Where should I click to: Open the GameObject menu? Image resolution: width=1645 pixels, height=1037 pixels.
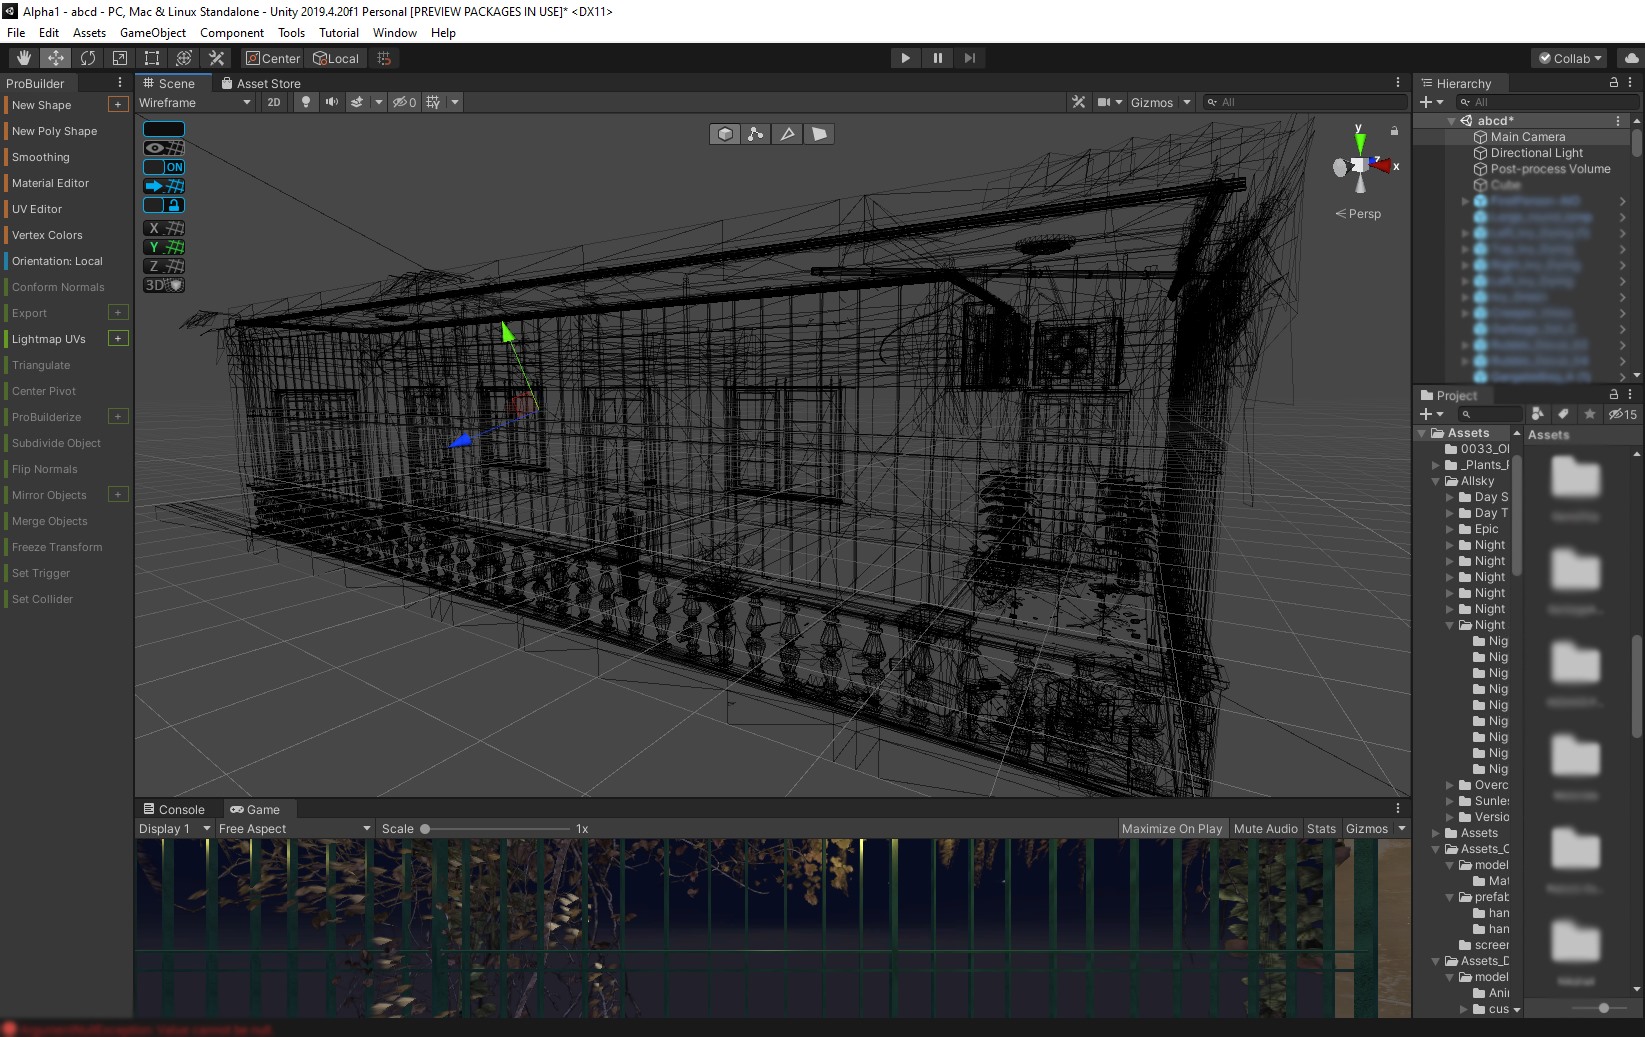(152, 33)
